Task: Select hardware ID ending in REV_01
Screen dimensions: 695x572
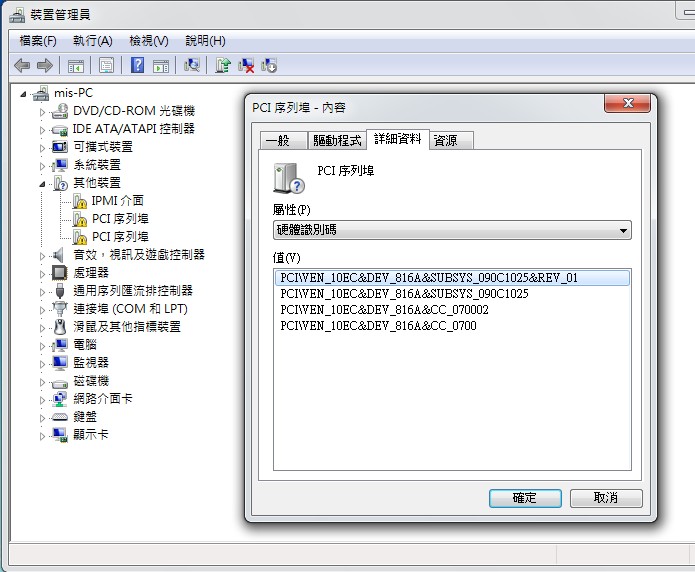Action: tap(452, 278)
